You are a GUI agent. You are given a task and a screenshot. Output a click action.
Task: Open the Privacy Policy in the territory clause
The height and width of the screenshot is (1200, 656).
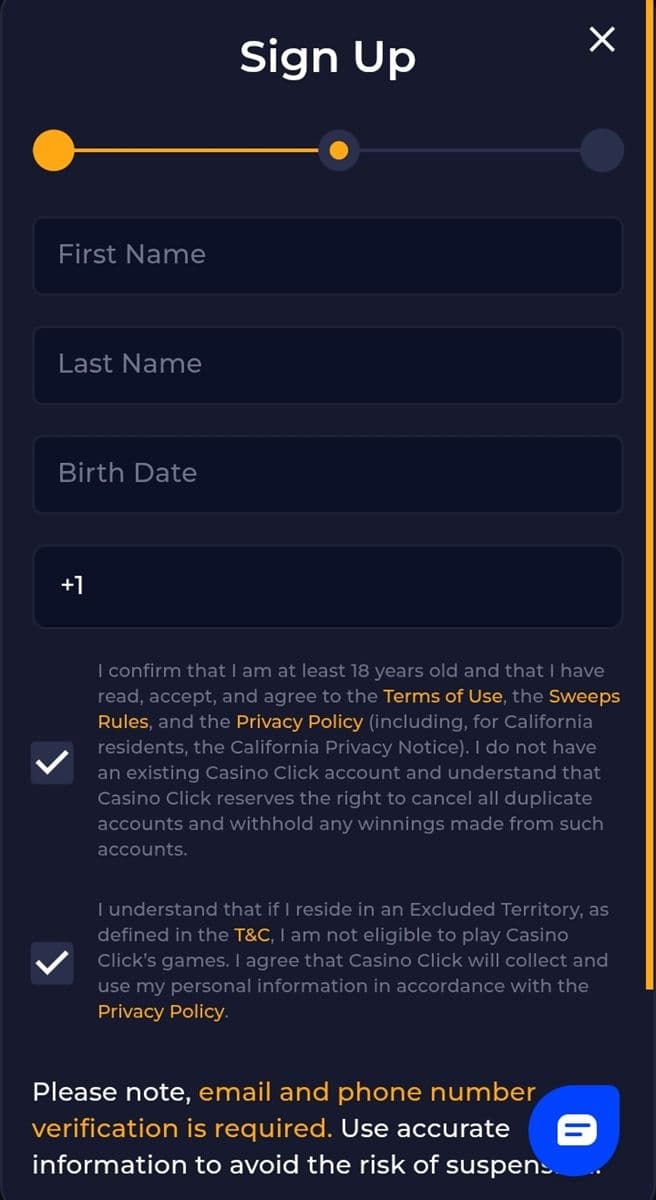click(161, 1011)
